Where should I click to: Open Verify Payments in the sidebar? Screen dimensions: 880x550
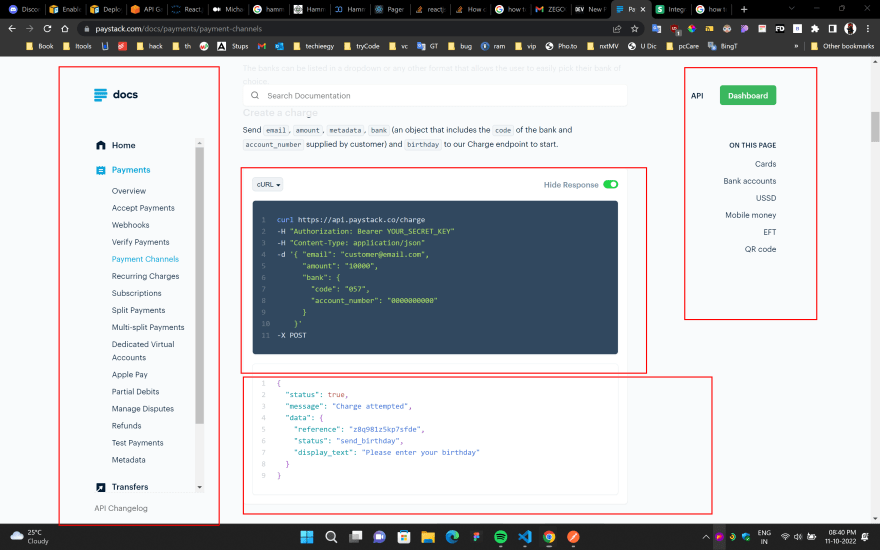[x=140, y=242]
